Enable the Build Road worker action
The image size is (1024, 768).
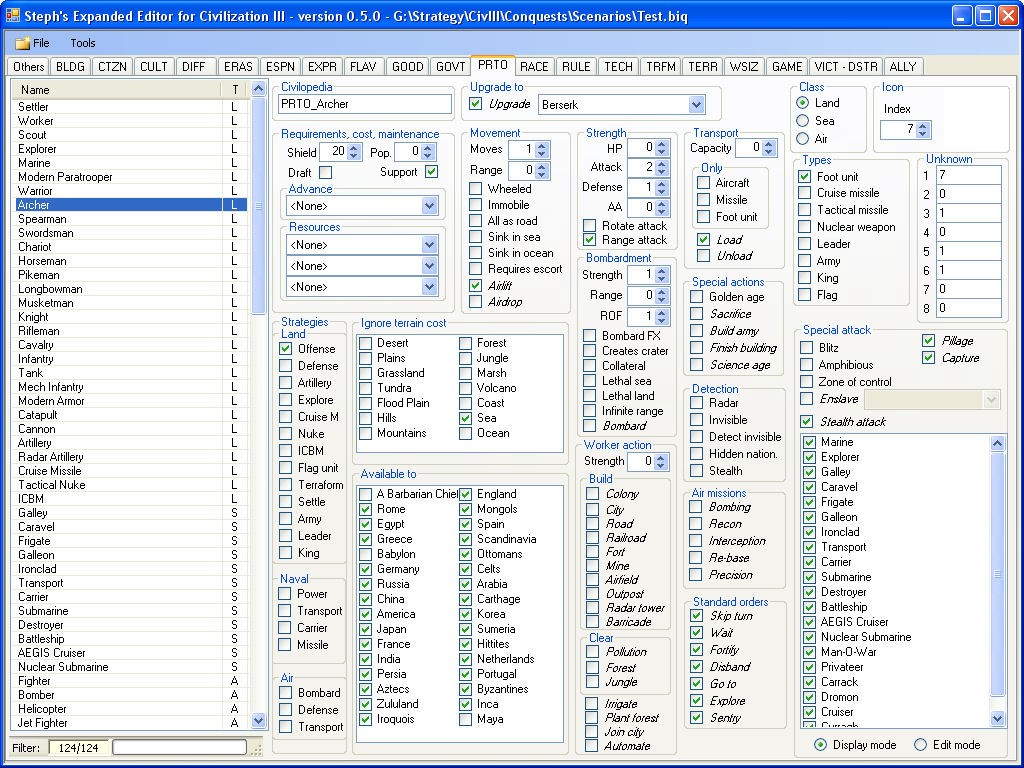click(x=592, y=524)
